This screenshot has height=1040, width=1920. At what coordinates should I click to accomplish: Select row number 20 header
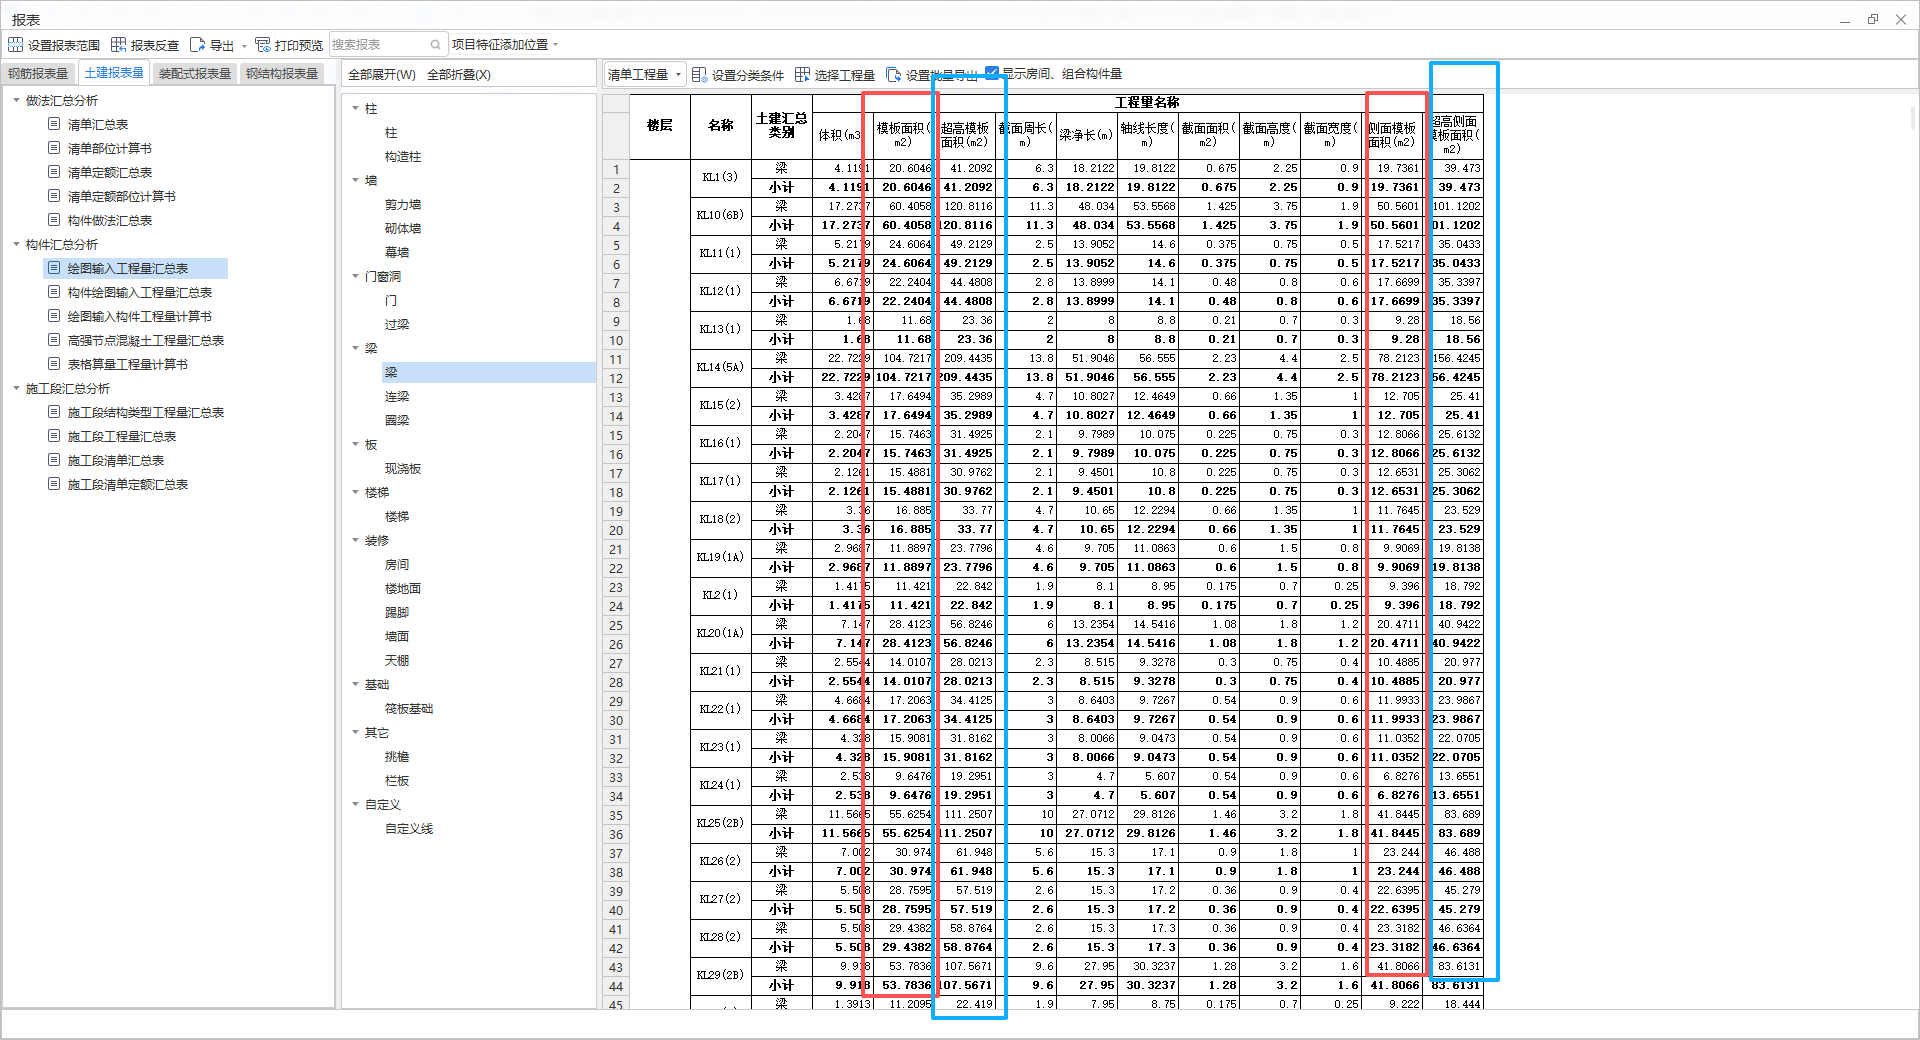616,530
